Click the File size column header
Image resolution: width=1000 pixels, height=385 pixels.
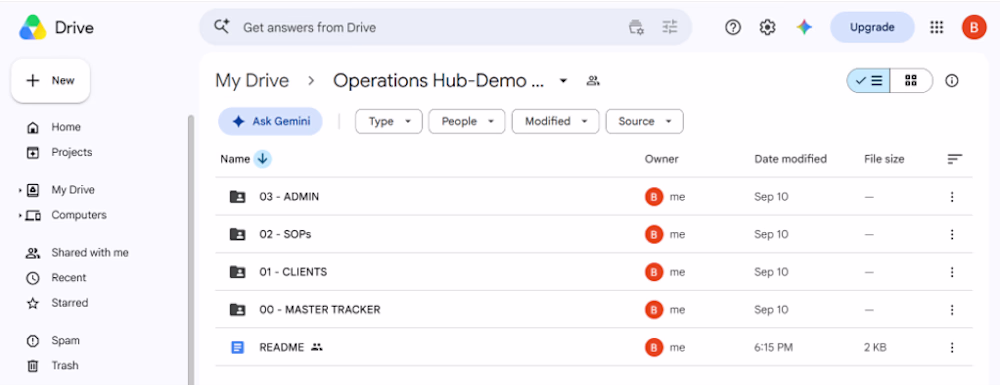(884, 159)
